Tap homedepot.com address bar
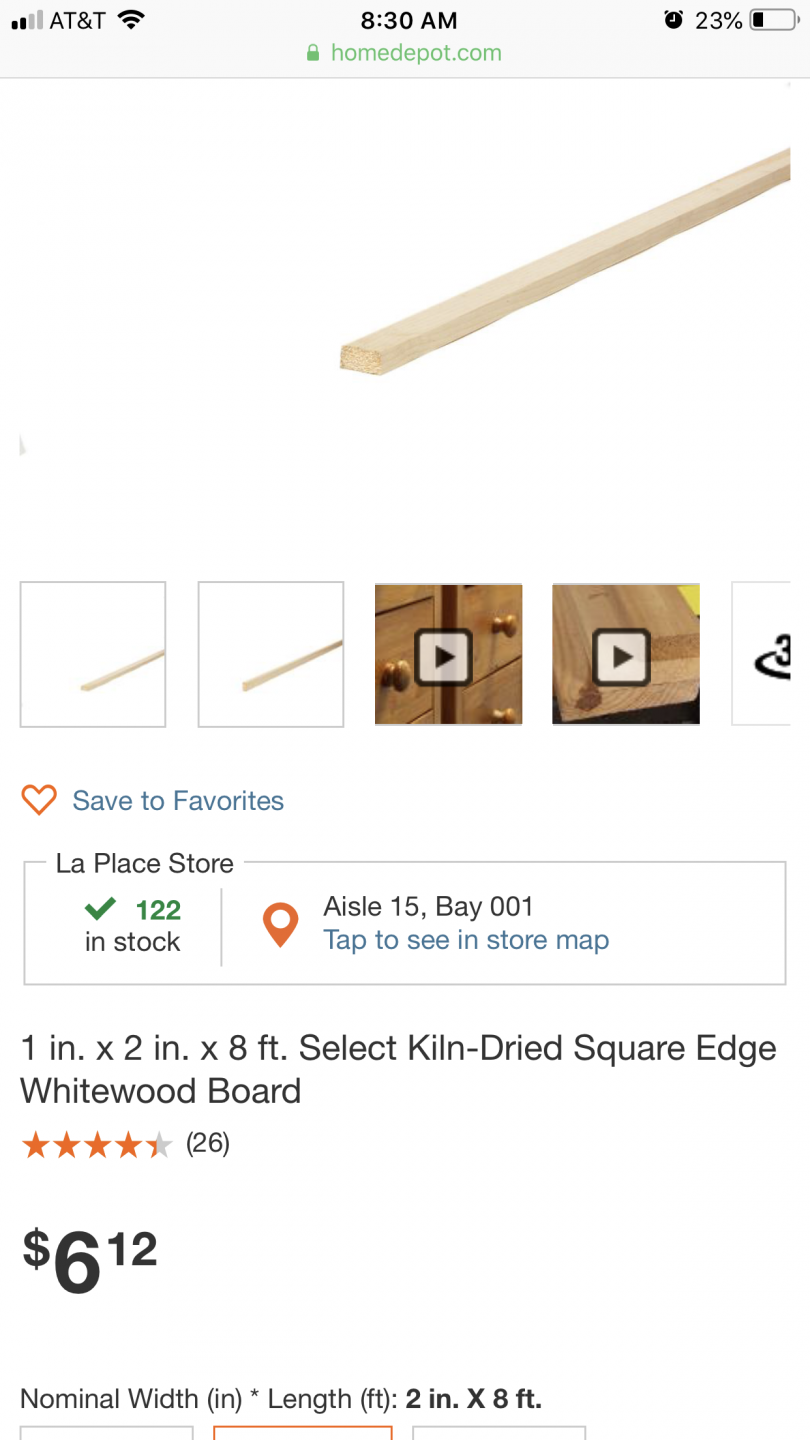This screenshot has width=810, height=1440. (x=405, y=53)
